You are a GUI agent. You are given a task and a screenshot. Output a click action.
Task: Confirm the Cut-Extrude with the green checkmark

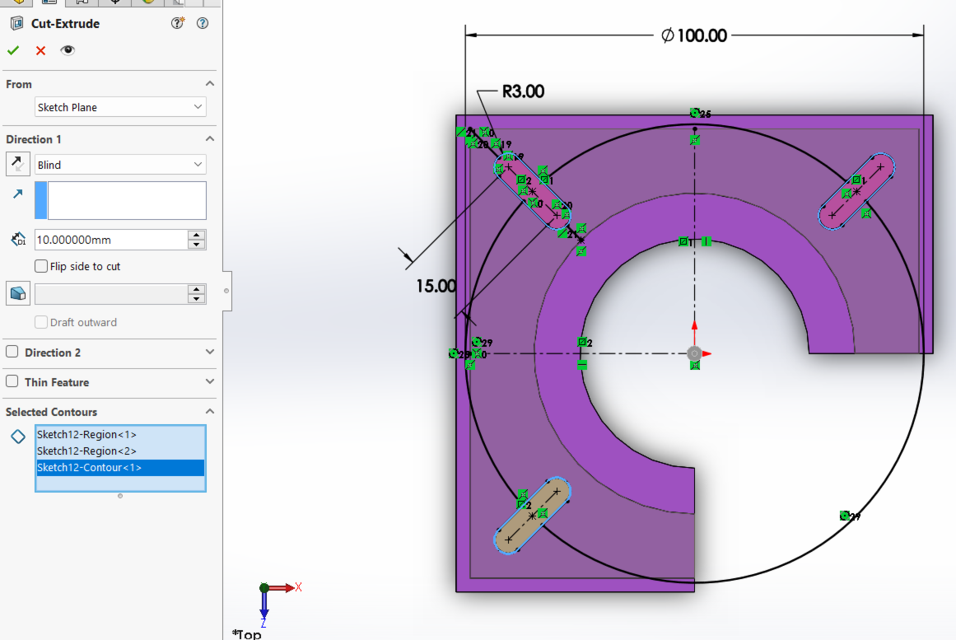(x=13, y=50)
